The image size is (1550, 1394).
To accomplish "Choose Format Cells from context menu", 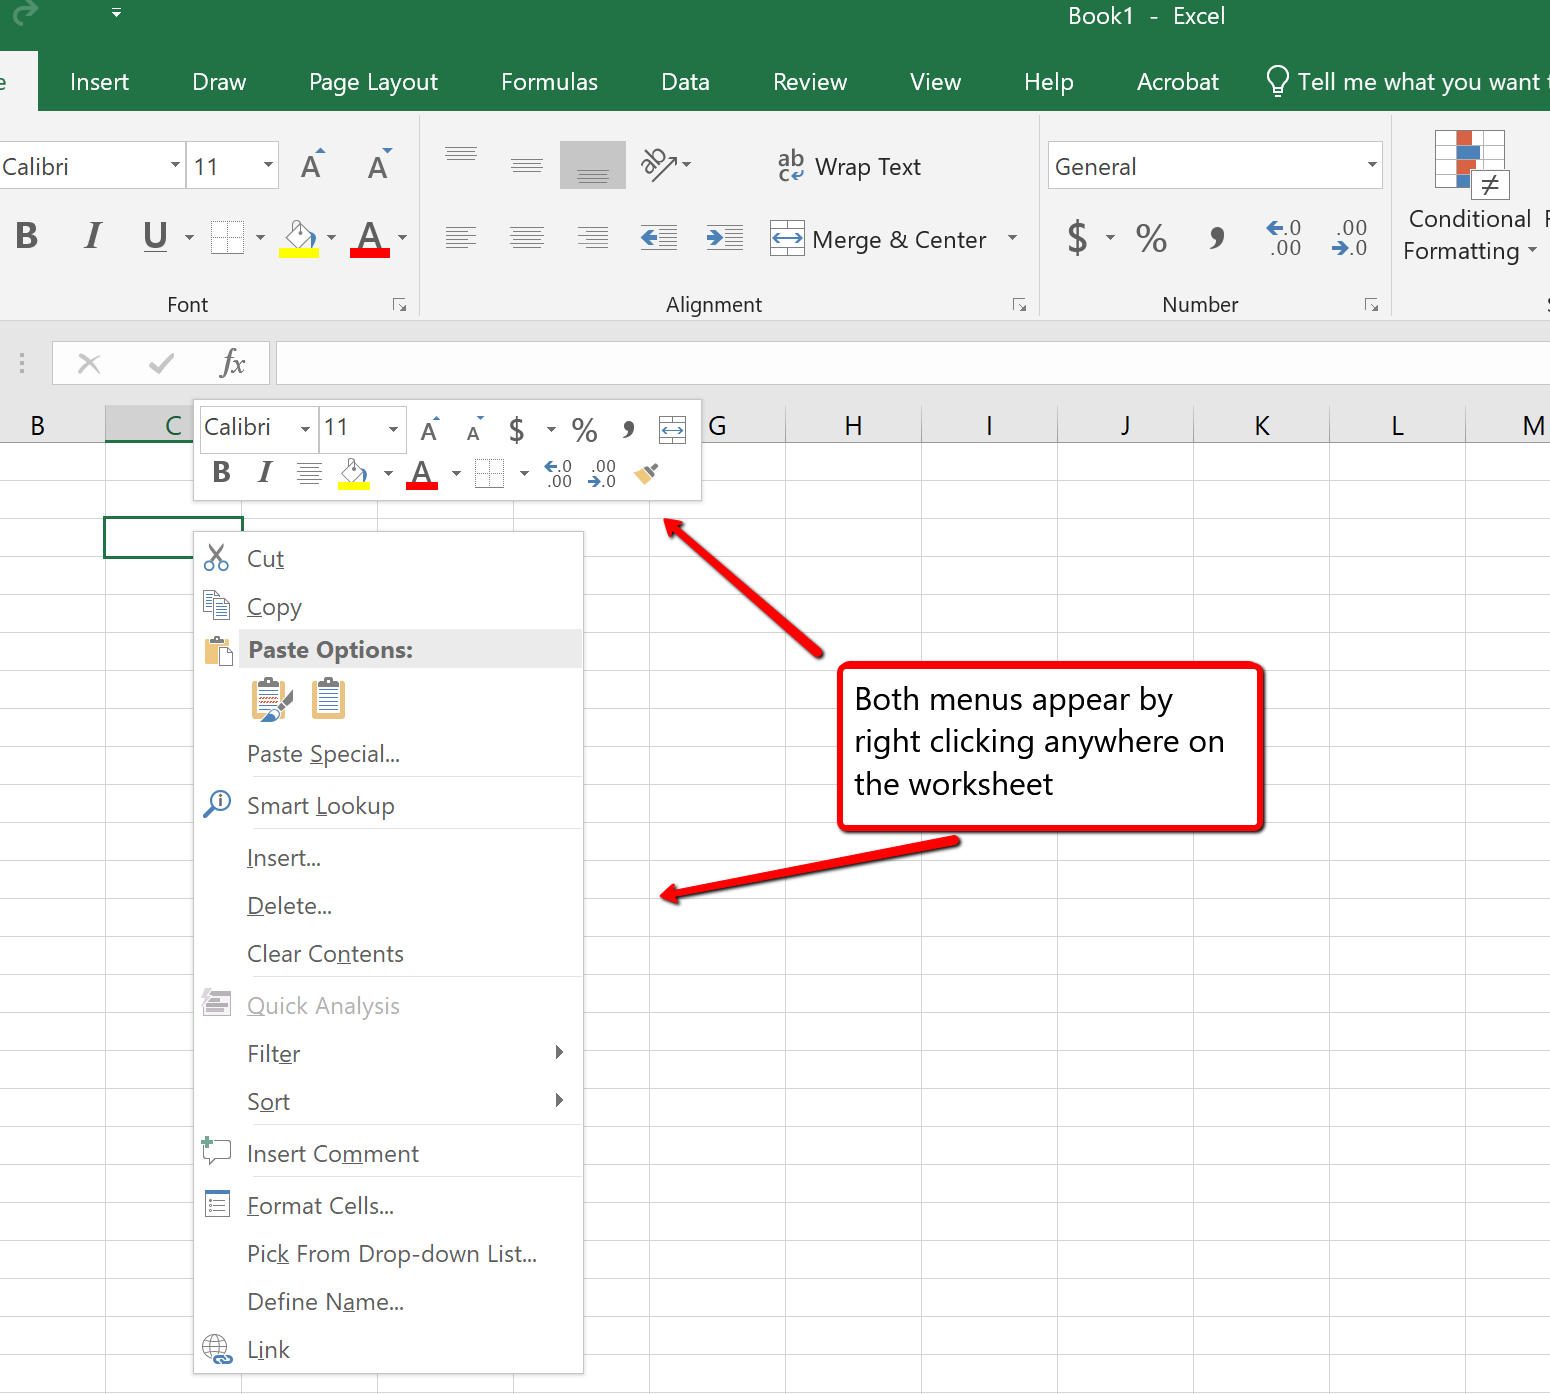I will click(388, 1206).
